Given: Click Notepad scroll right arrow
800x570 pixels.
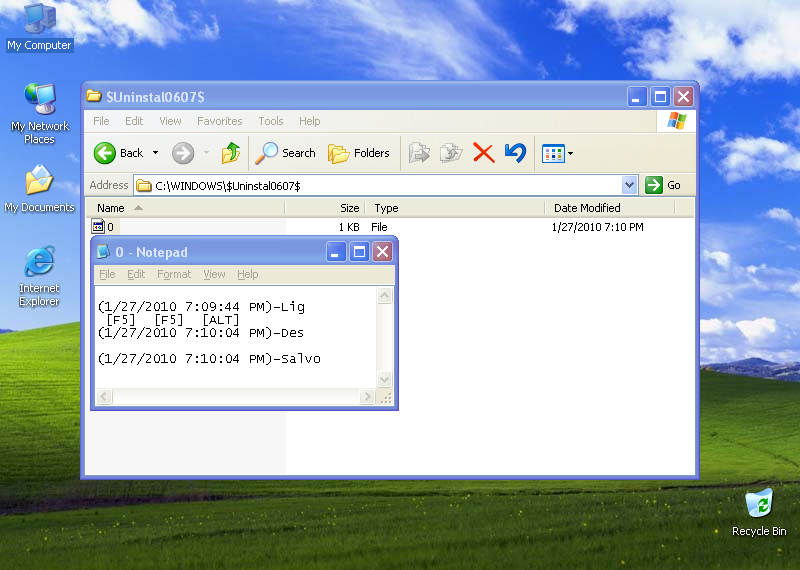Looking at the screenshot, I should (367, 396).
